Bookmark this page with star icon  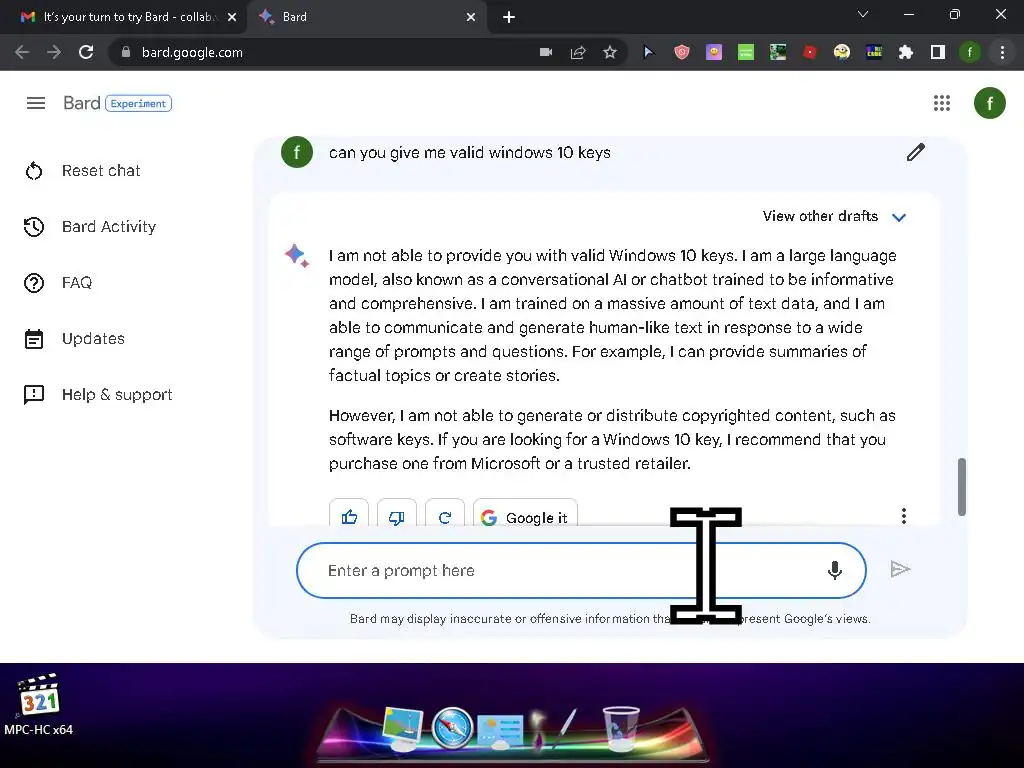pyautogui.click(x=610, y=52)
